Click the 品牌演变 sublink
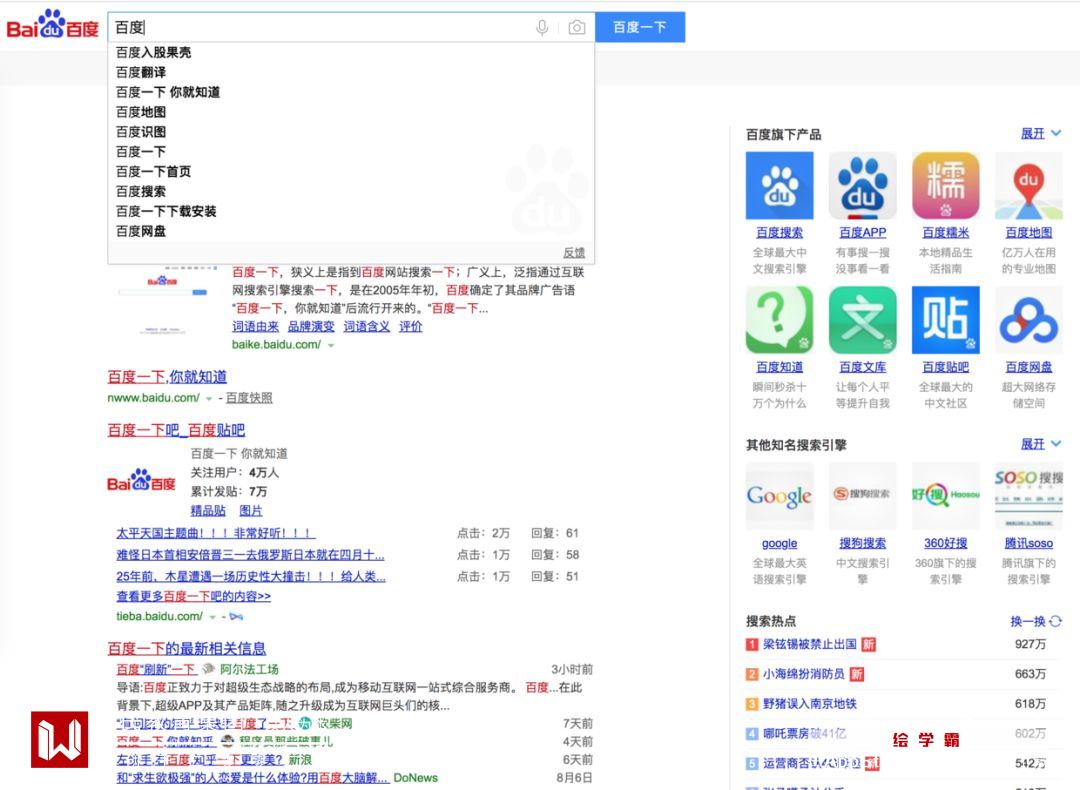The height and width of the screenshot is (790, 1080). pos(311,326)
